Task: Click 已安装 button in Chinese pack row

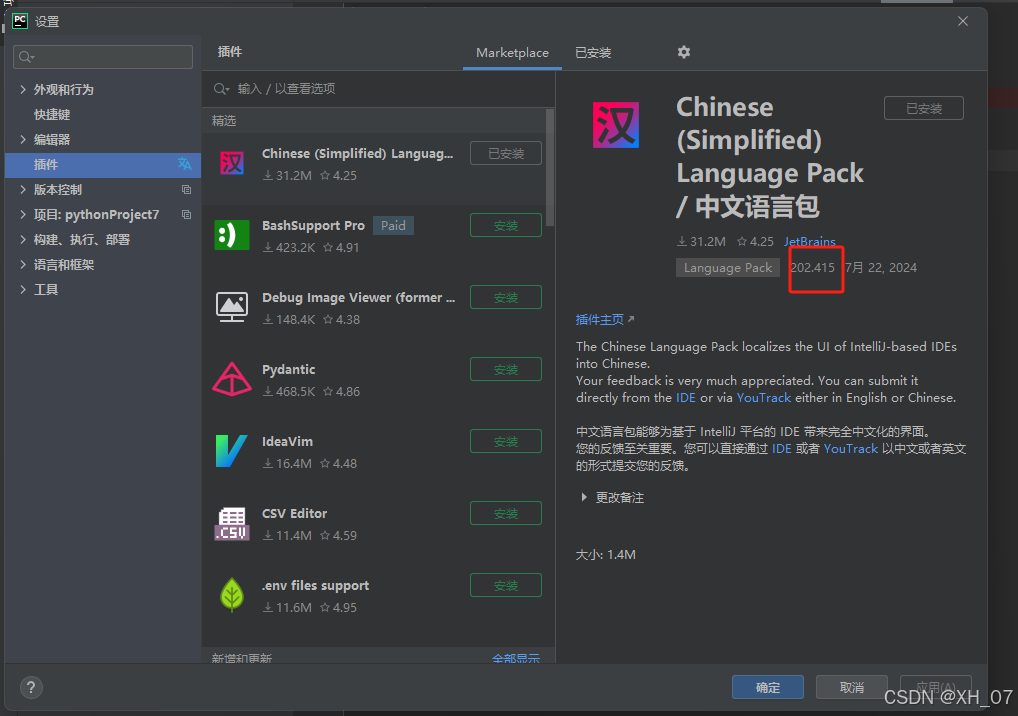Action: [x=506, y=153]
